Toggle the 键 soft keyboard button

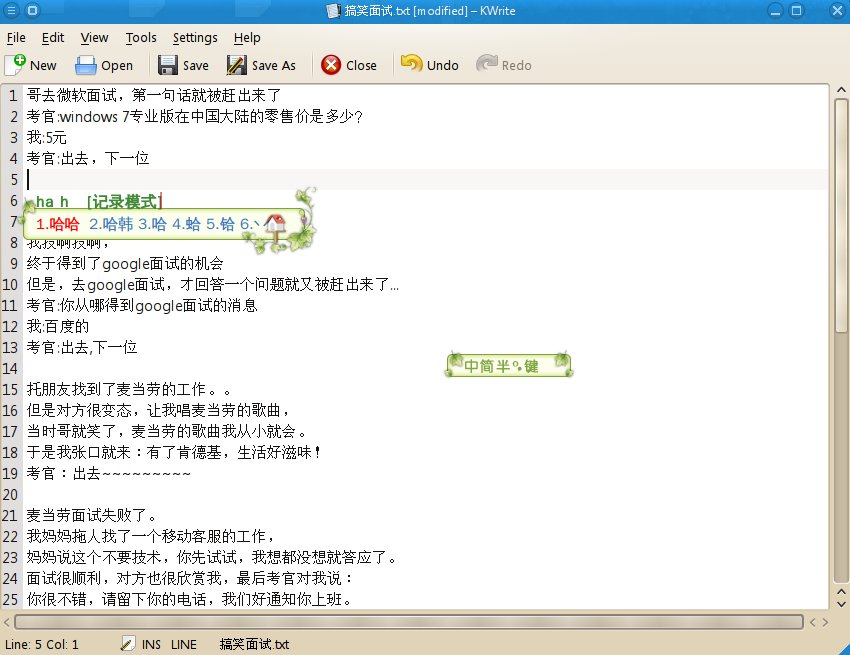coord(531,366)
